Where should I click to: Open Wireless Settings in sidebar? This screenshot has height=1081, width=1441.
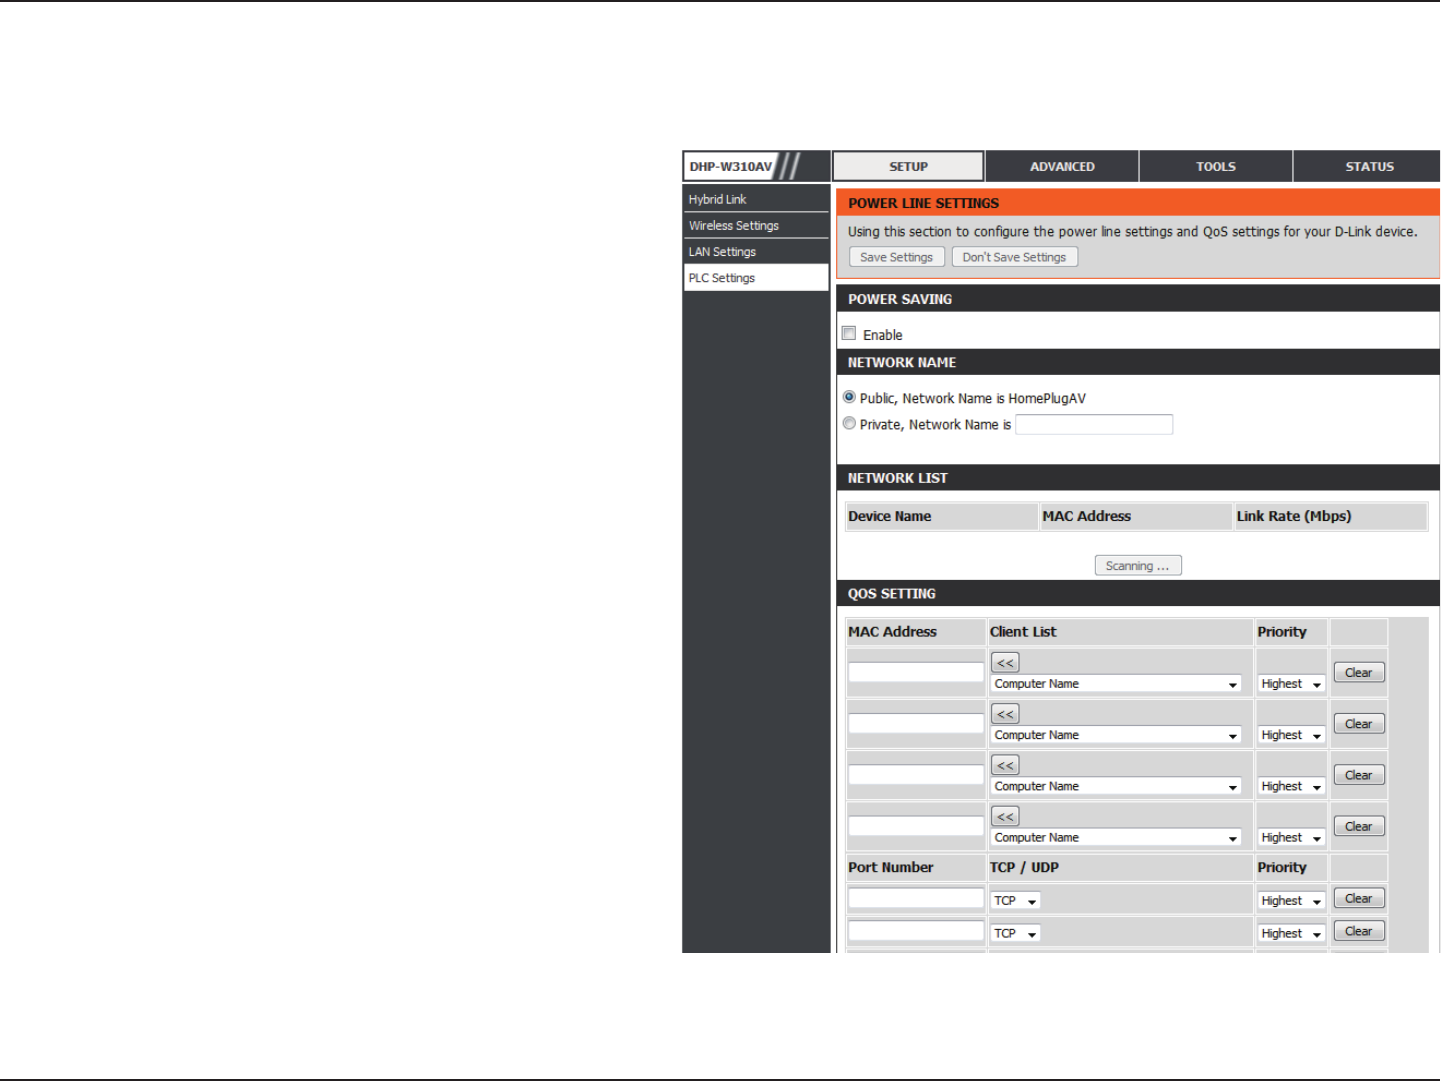click(756, 225)
